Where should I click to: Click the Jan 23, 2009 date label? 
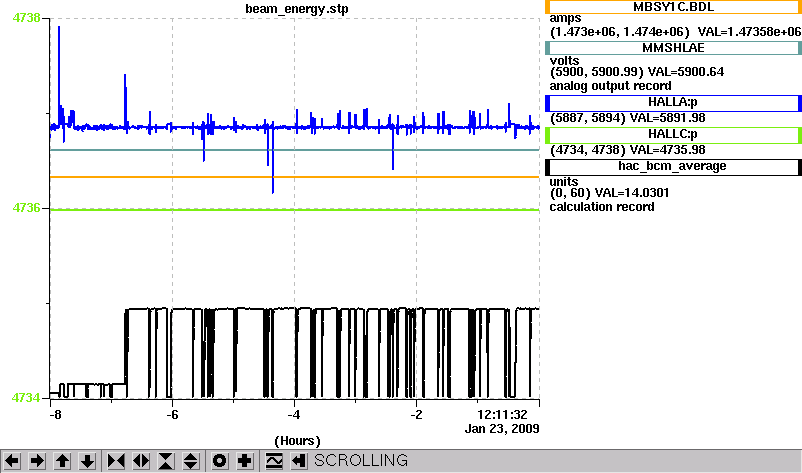[502, 429]
